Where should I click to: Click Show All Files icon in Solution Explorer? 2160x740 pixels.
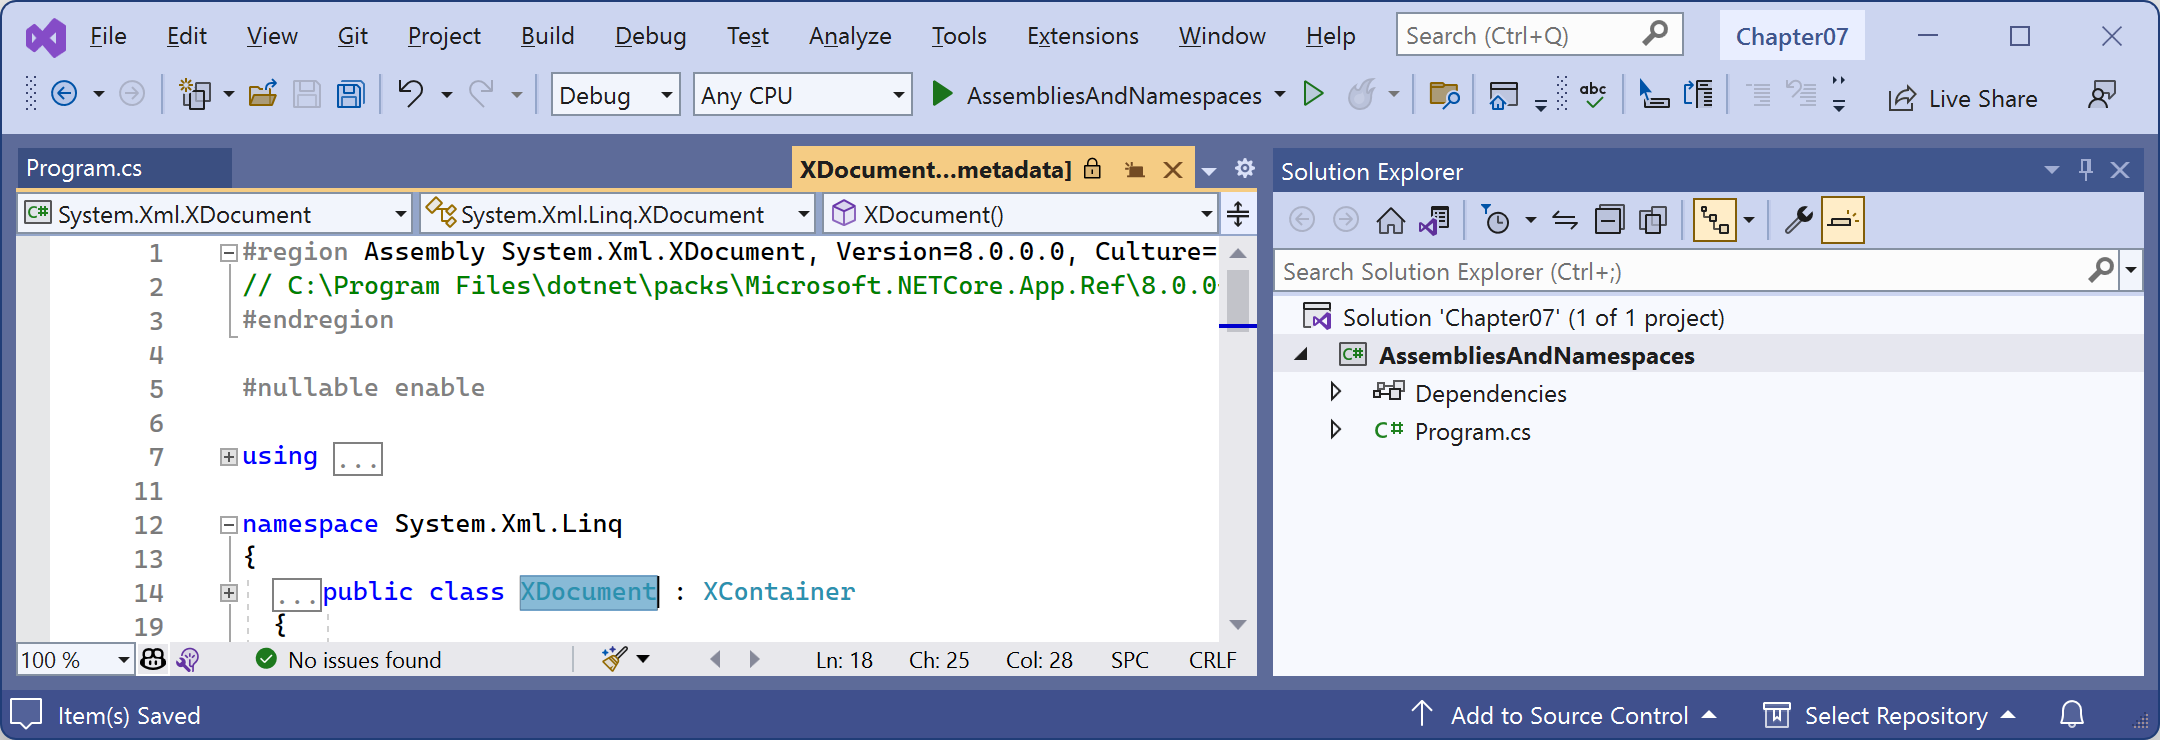[x=1653, y=219]
